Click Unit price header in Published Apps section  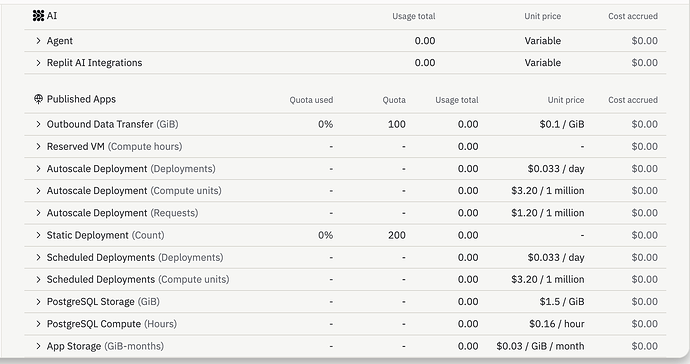tap(566, 100)
